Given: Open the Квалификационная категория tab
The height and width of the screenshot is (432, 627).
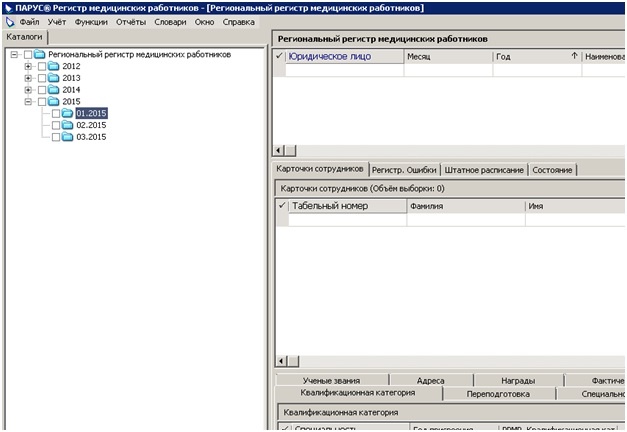Looking at the screenshot, I should 358,393.
